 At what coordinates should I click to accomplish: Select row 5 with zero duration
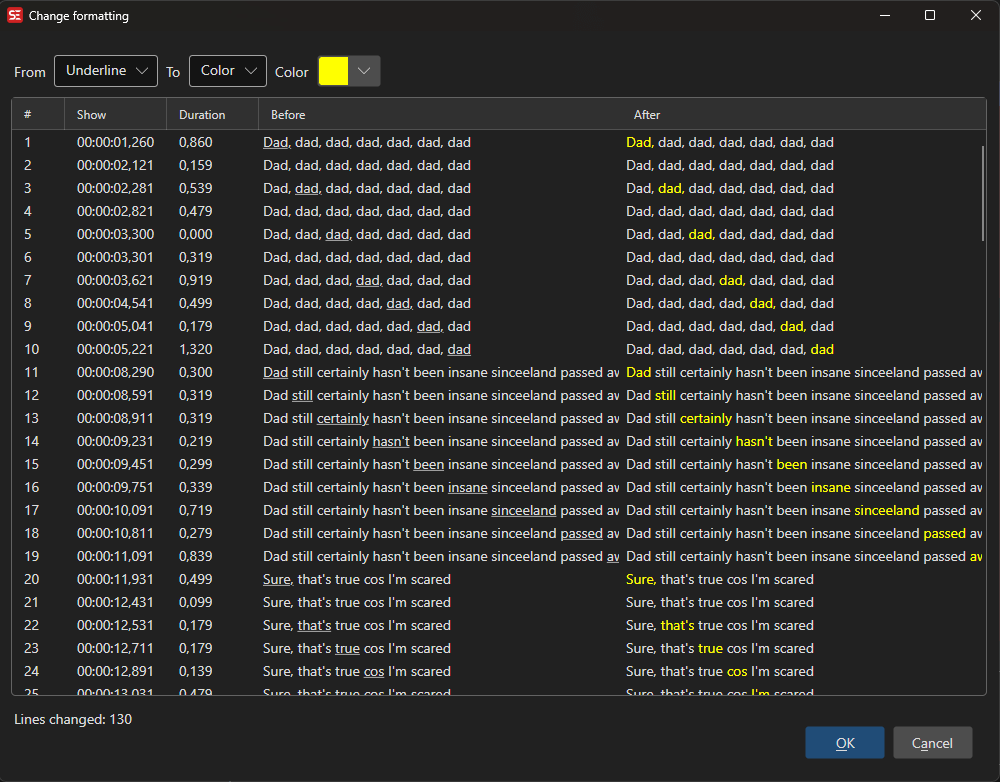pyautogui.click(x=300, y=234)
